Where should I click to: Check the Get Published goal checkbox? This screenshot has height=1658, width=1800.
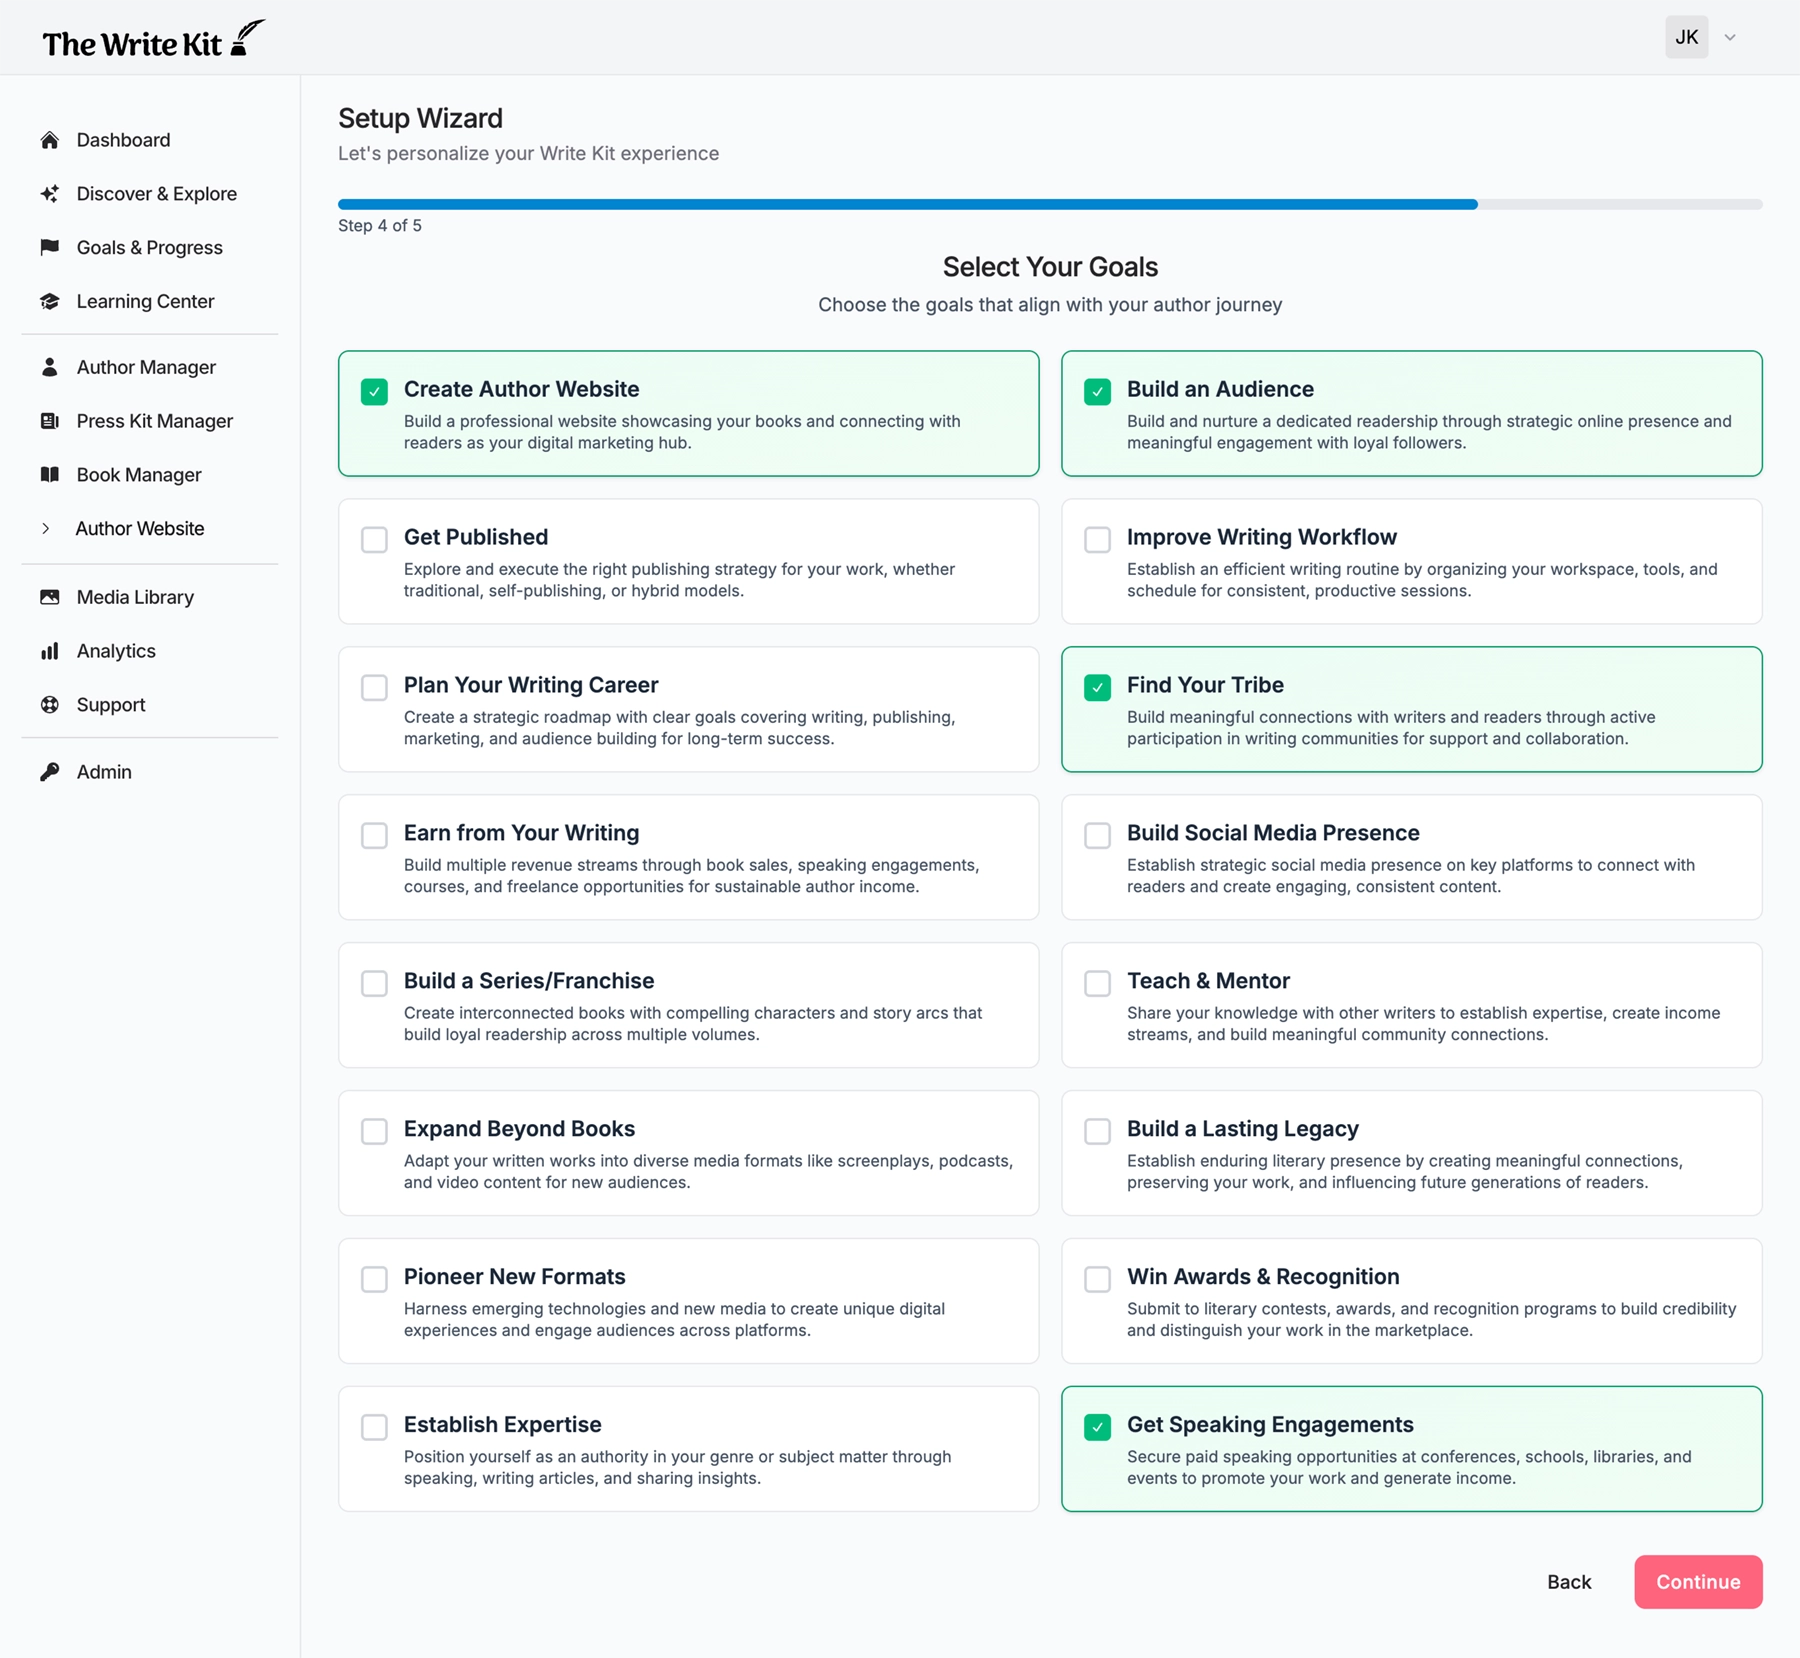[x=374, y=540]
